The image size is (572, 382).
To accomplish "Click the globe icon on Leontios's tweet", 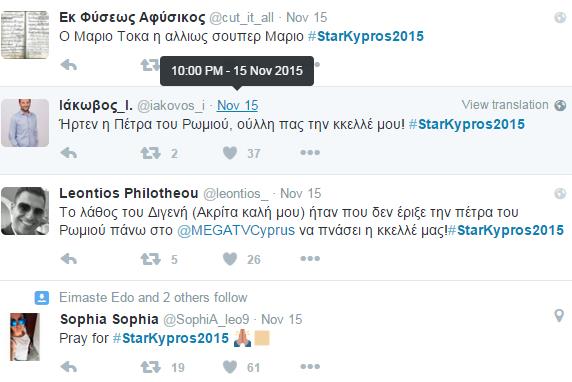I will (560, 193).
